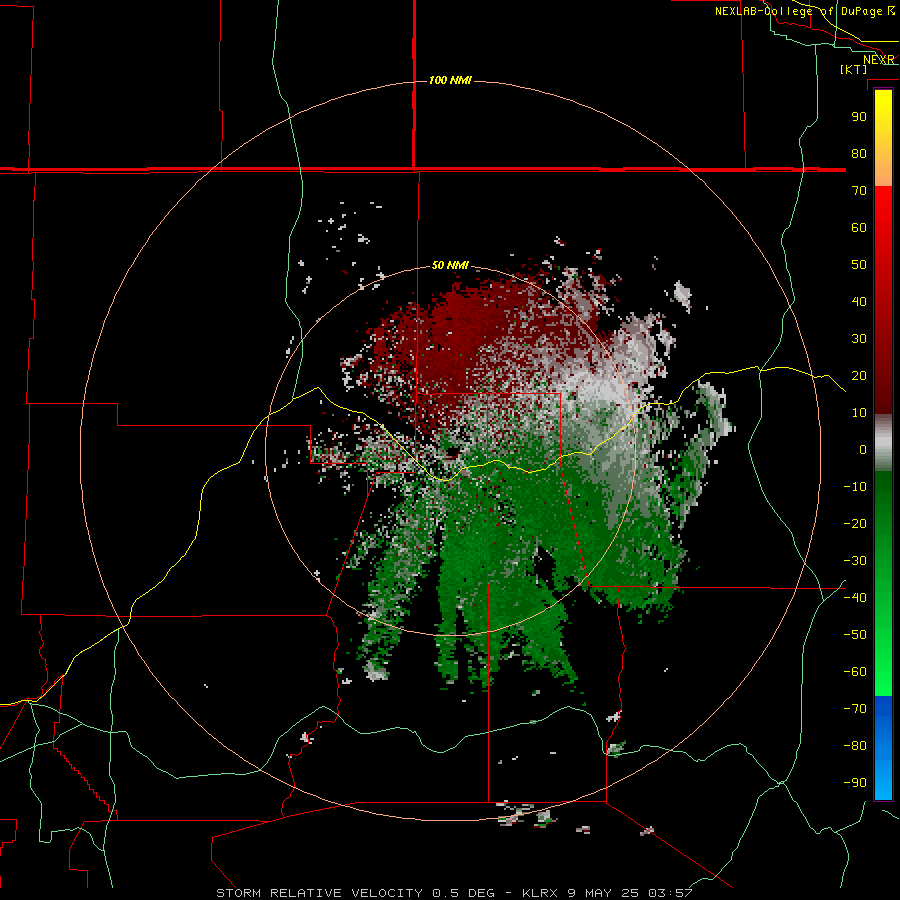The height and width of the screenshot is (900, 900).
Task: Click the 10 value on velocity scale
Action: pyautogui.click(x=859, y=413)
